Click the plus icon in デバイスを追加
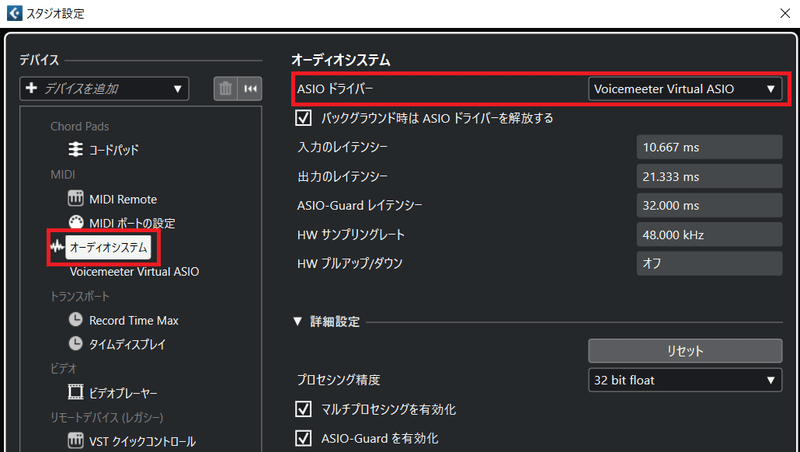 click(x=31, y=88)
